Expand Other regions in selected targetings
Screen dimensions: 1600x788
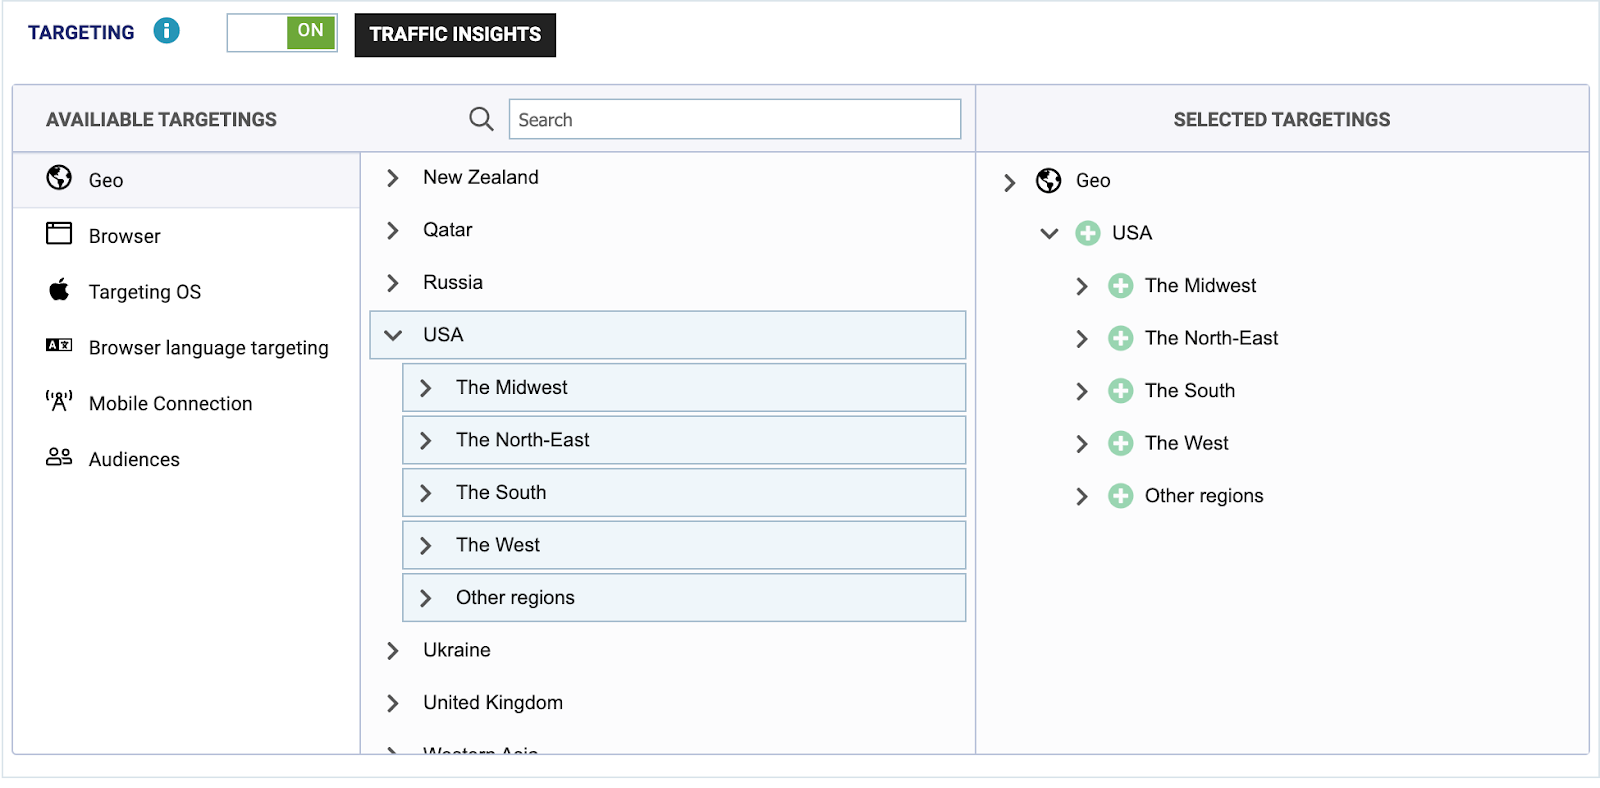(x=1081, y=497)
